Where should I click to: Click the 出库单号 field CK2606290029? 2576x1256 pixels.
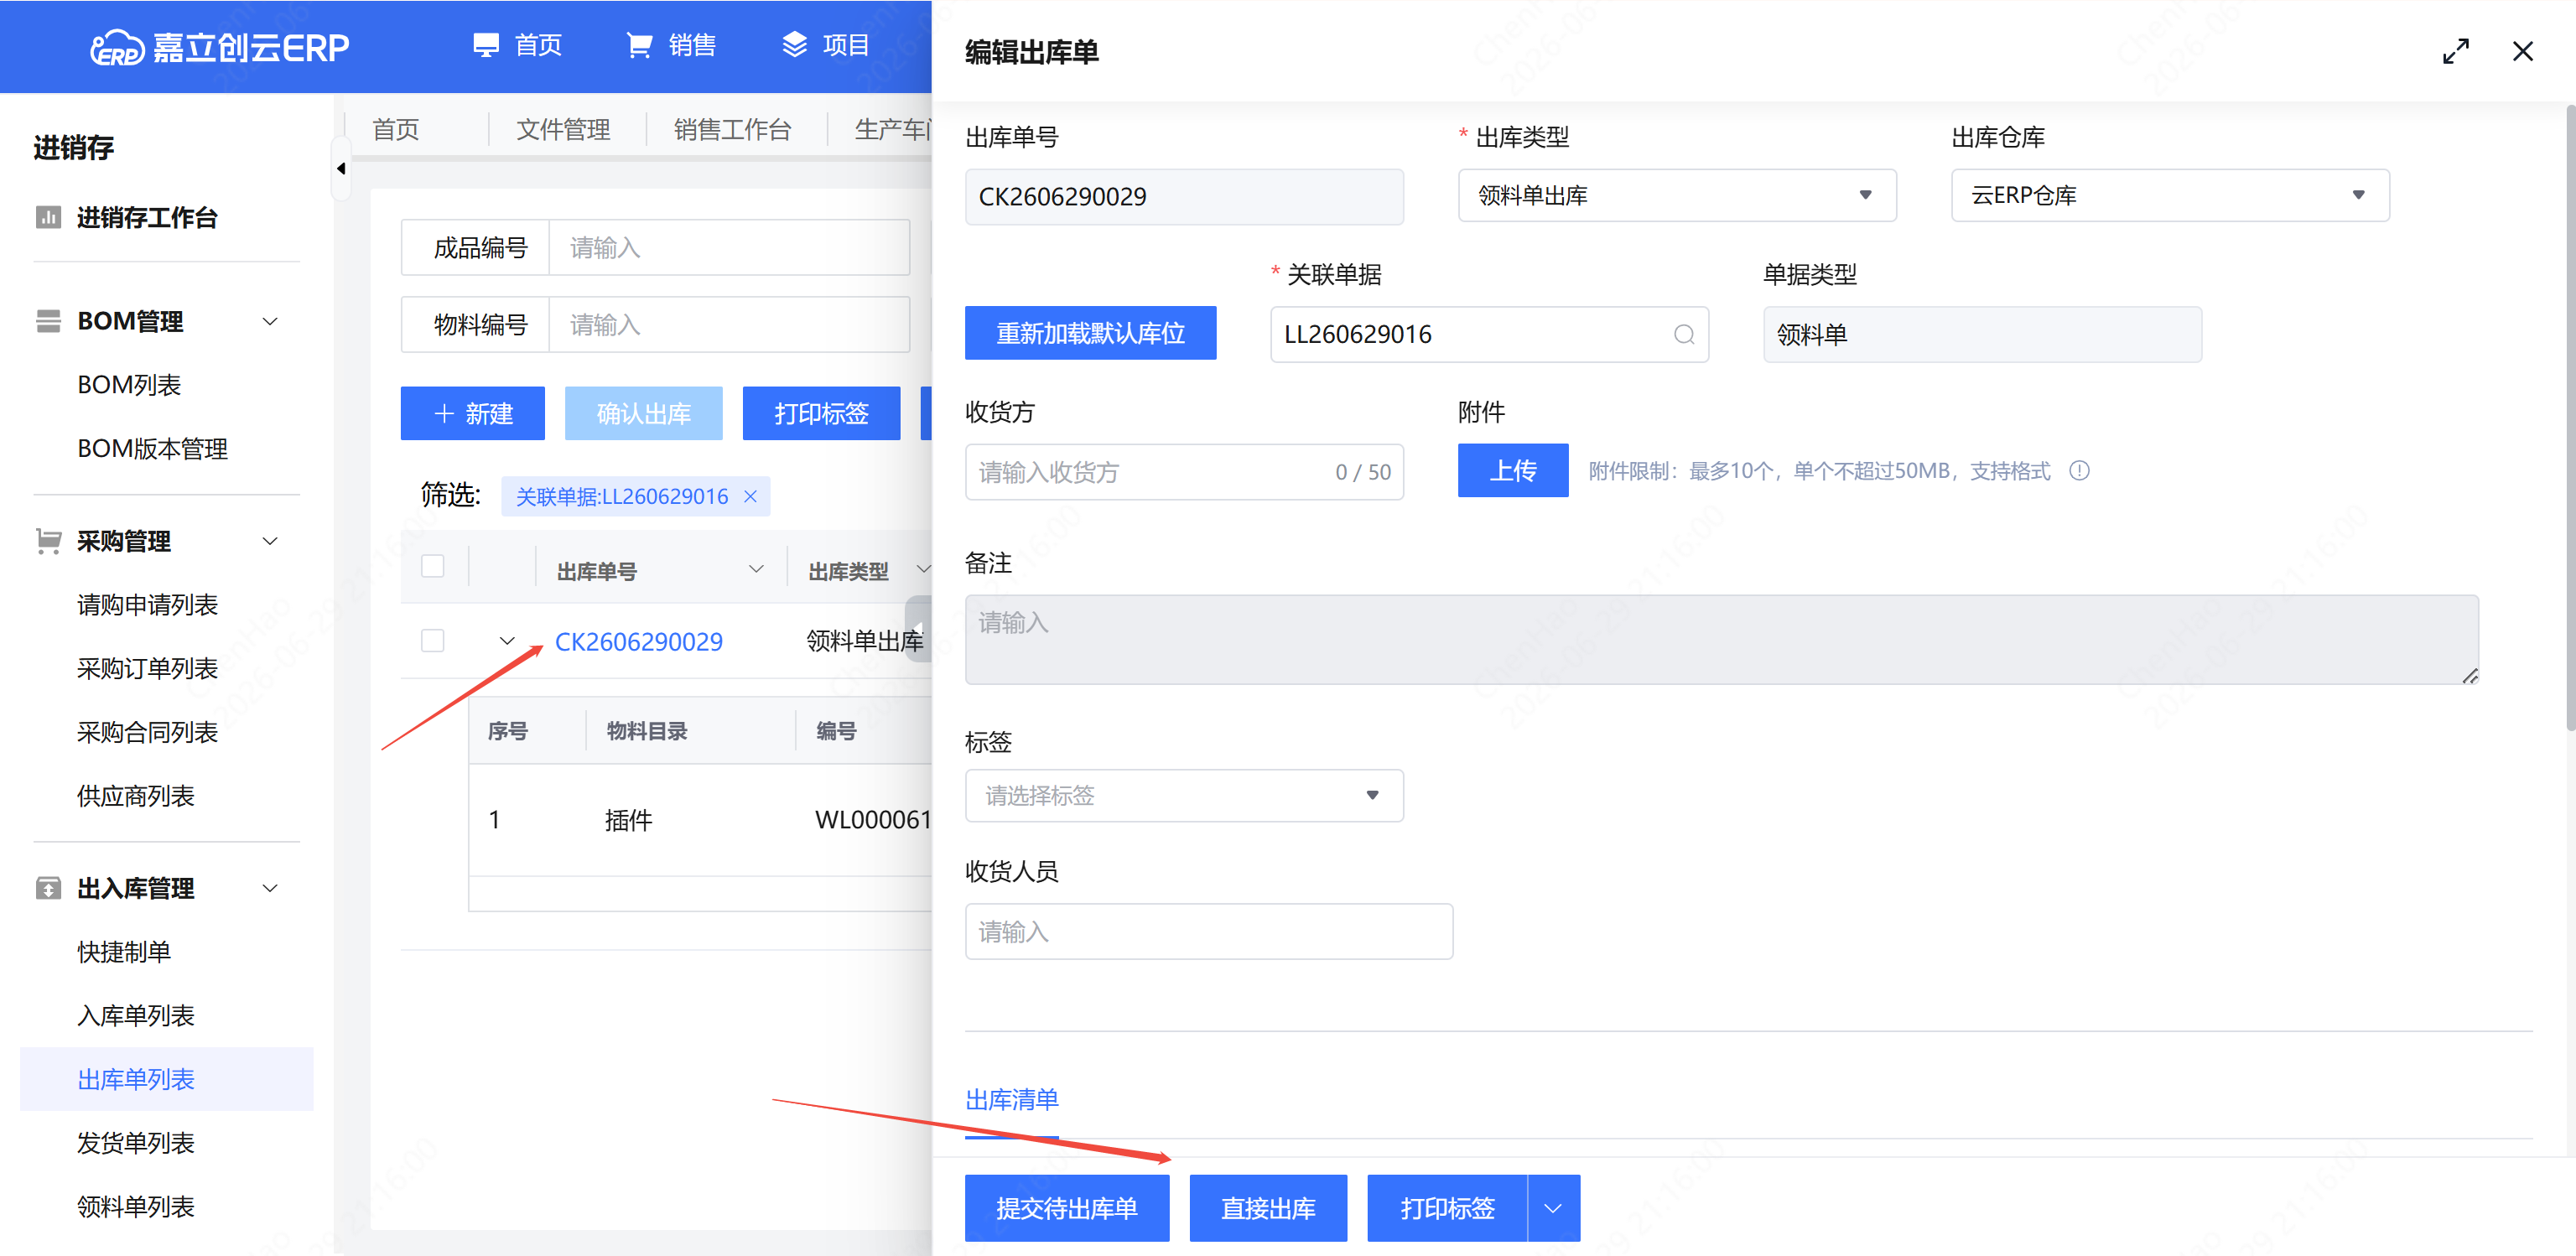[1184, 196]
